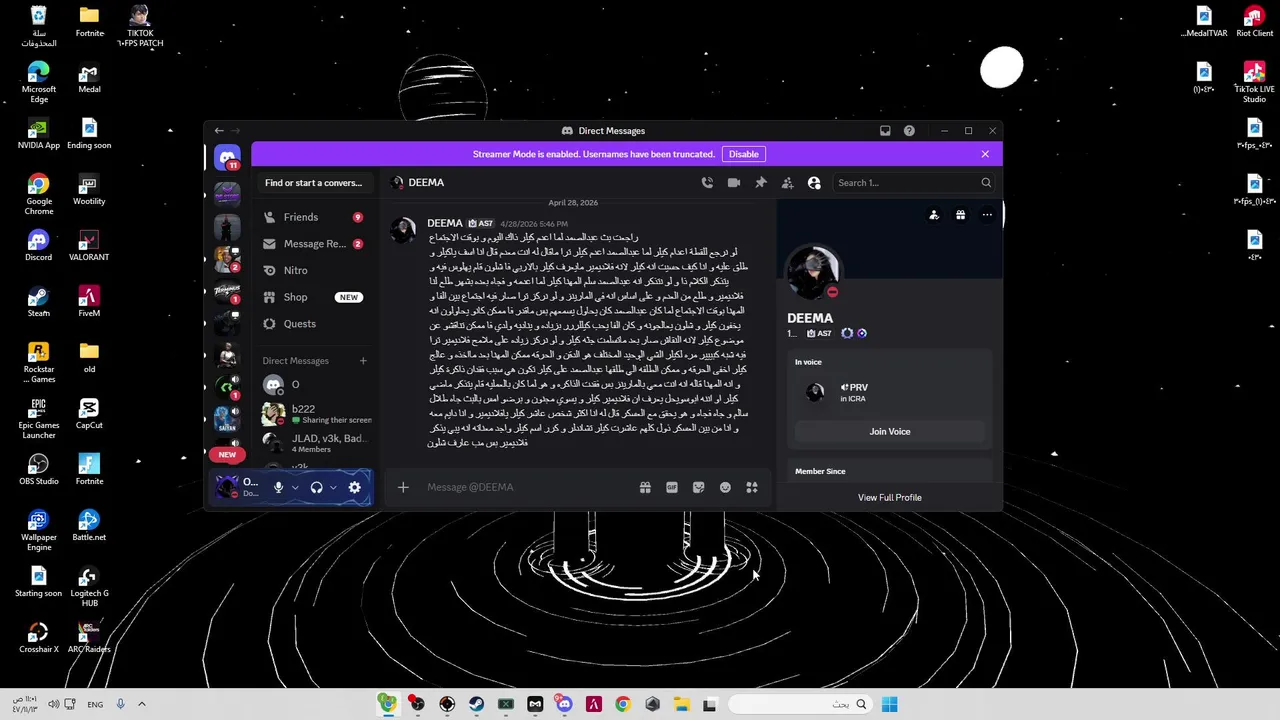Image resolution: width=1280 pixels, height=720 pixels.
Task: Start a voice call with DEEMA
Action: 707,183
